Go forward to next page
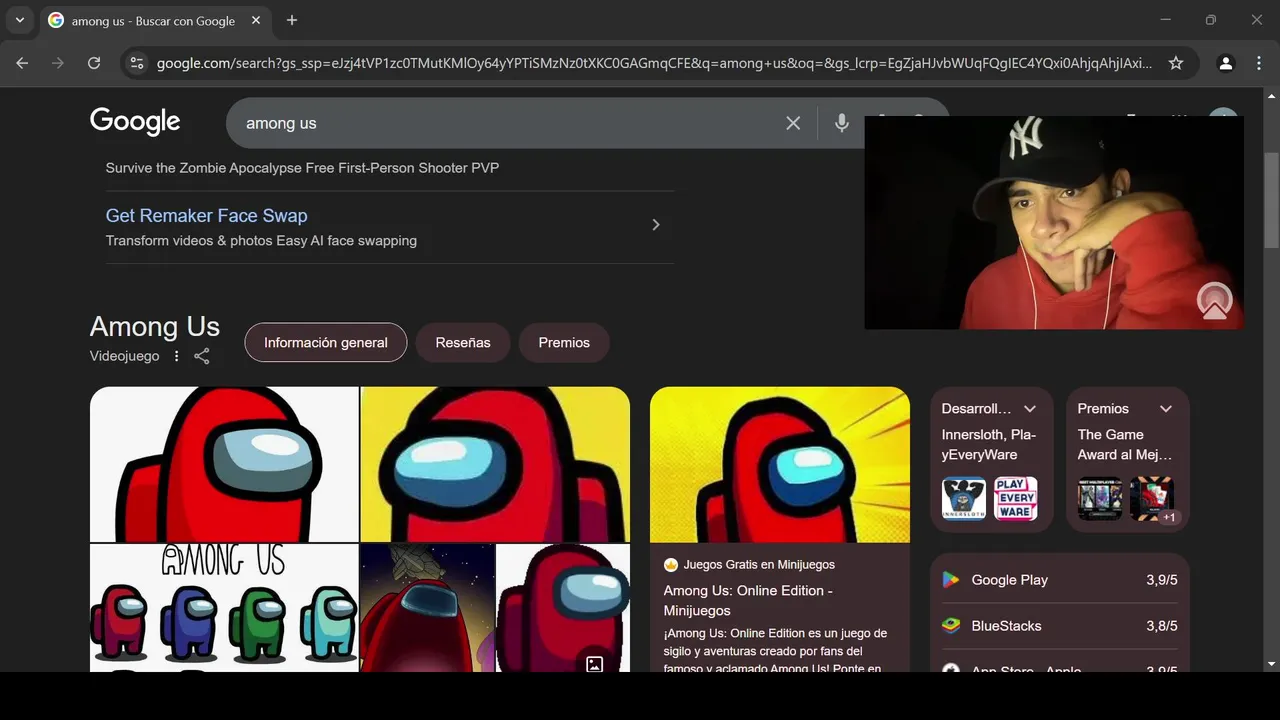1280x720 pixels. pyautogui.click(x=58, y=63)
